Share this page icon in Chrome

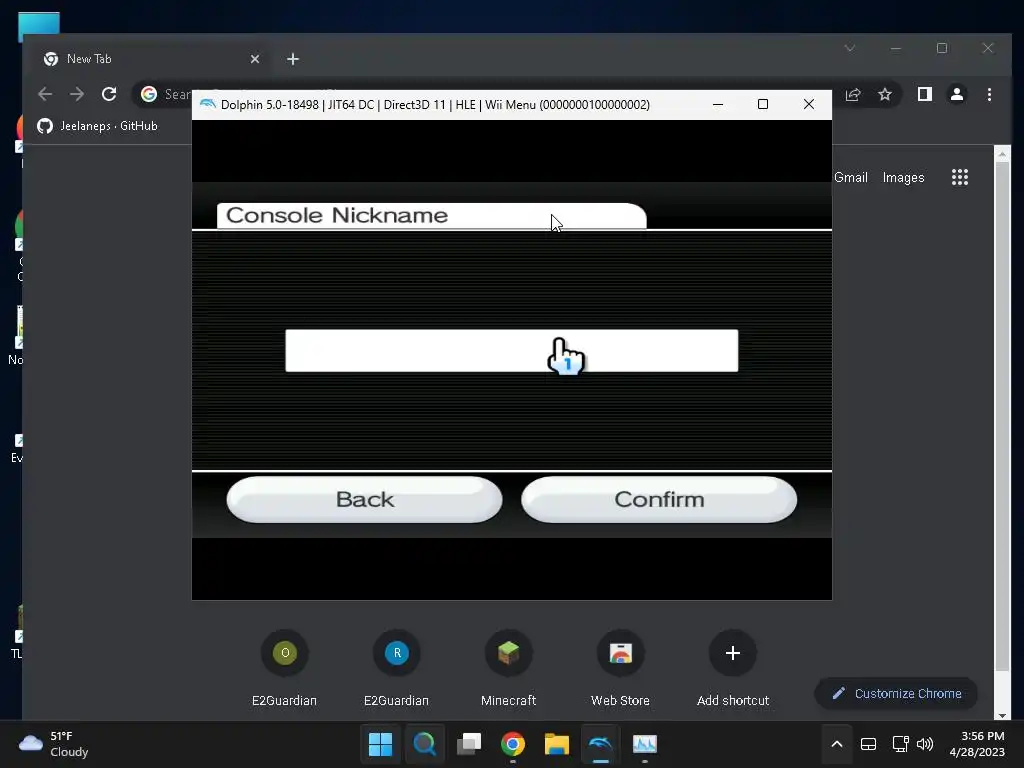click(853, 95)
